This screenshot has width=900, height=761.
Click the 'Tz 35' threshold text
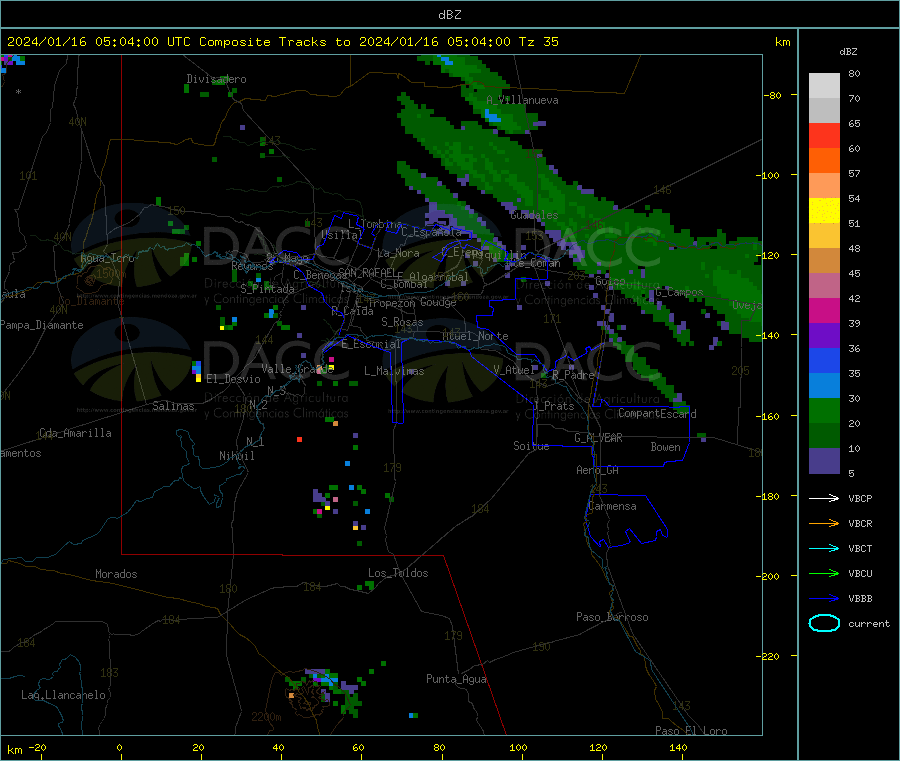click(538, 41)
